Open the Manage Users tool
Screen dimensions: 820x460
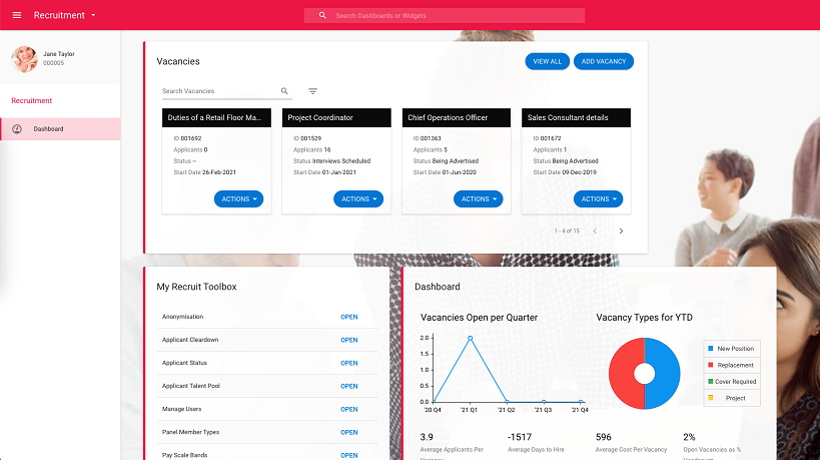(349, 409)
